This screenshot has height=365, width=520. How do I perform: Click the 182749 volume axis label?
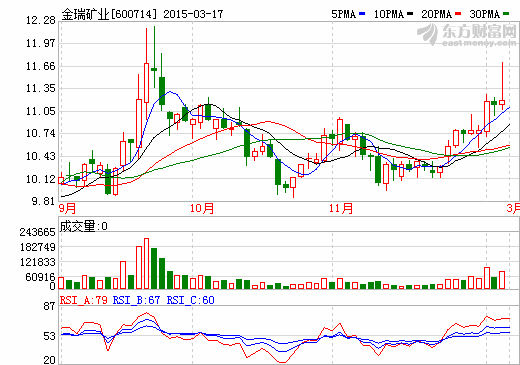tap(37, 247)
